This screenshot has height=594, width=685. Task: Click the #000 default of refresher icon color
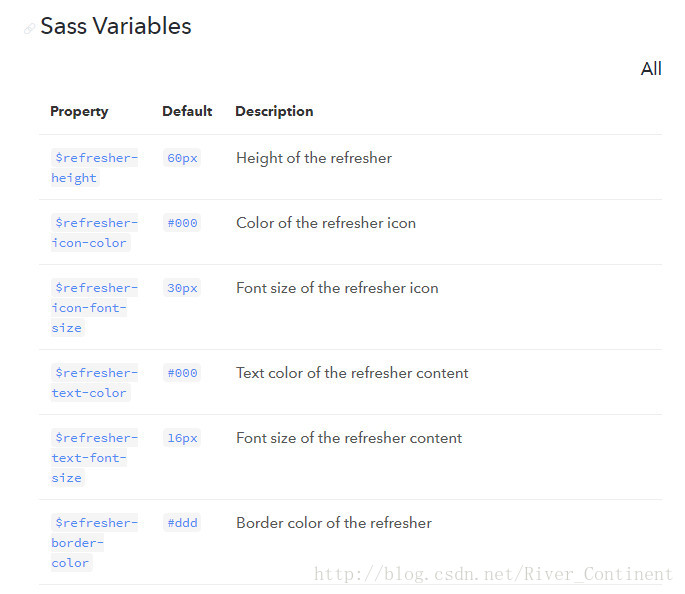[x=182, y=223]
